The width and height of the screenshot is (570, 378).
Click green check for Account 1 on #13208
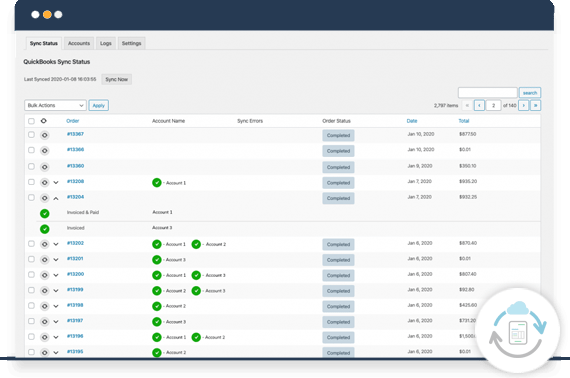(x=157, y=182)
